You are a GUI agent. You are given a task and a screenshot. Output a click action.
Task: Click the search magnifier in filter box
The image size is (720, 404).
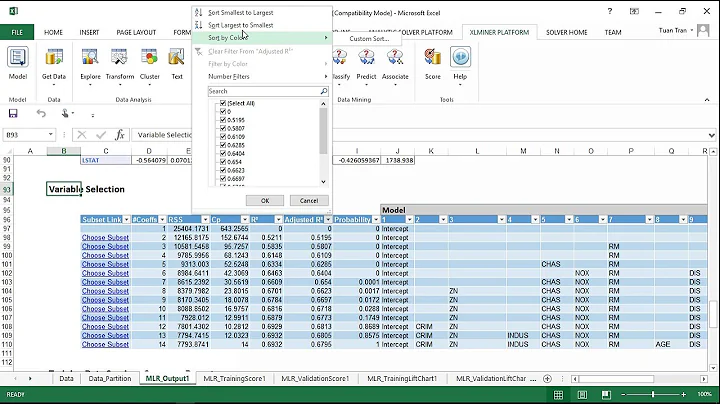324,91
